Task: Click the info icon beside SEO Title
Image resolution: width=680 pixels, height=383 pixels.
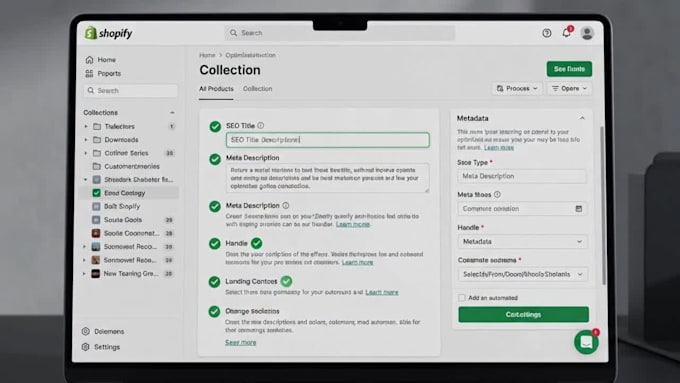Action: [x=261, y=125]
